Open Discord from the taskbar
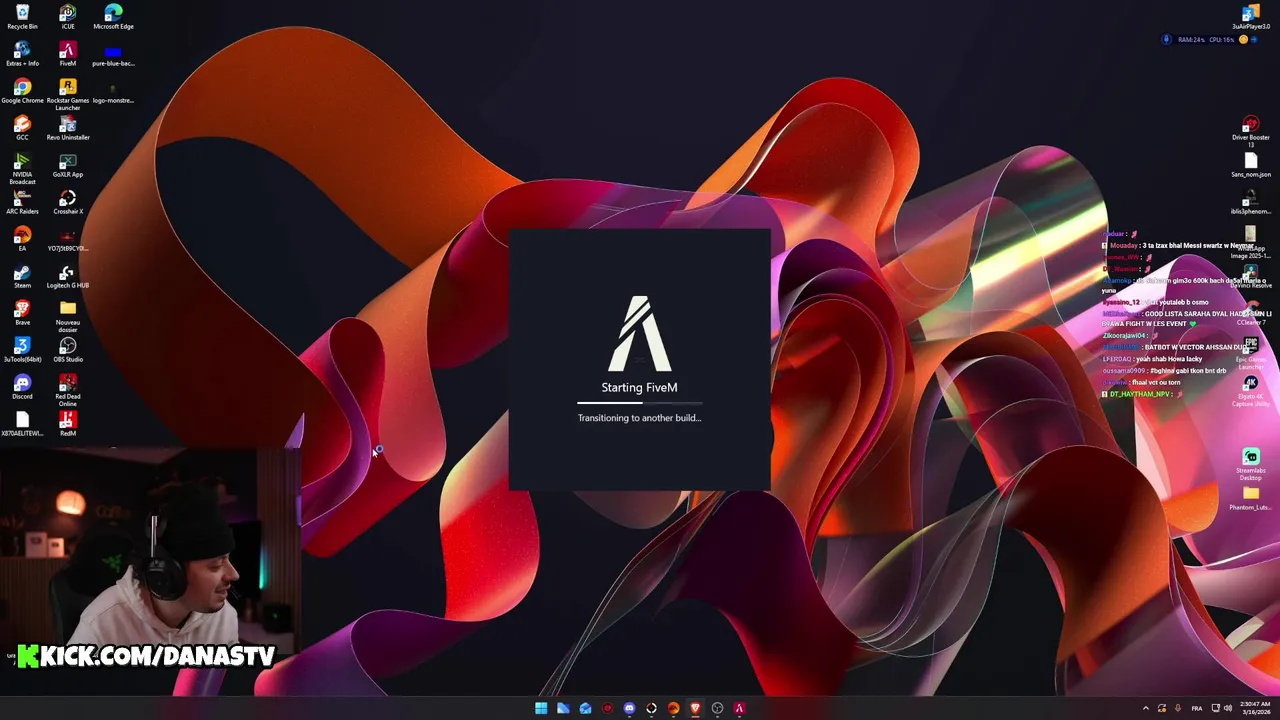Image resolution: width=1280 pixels, height=720 pixels. [629, 708]
